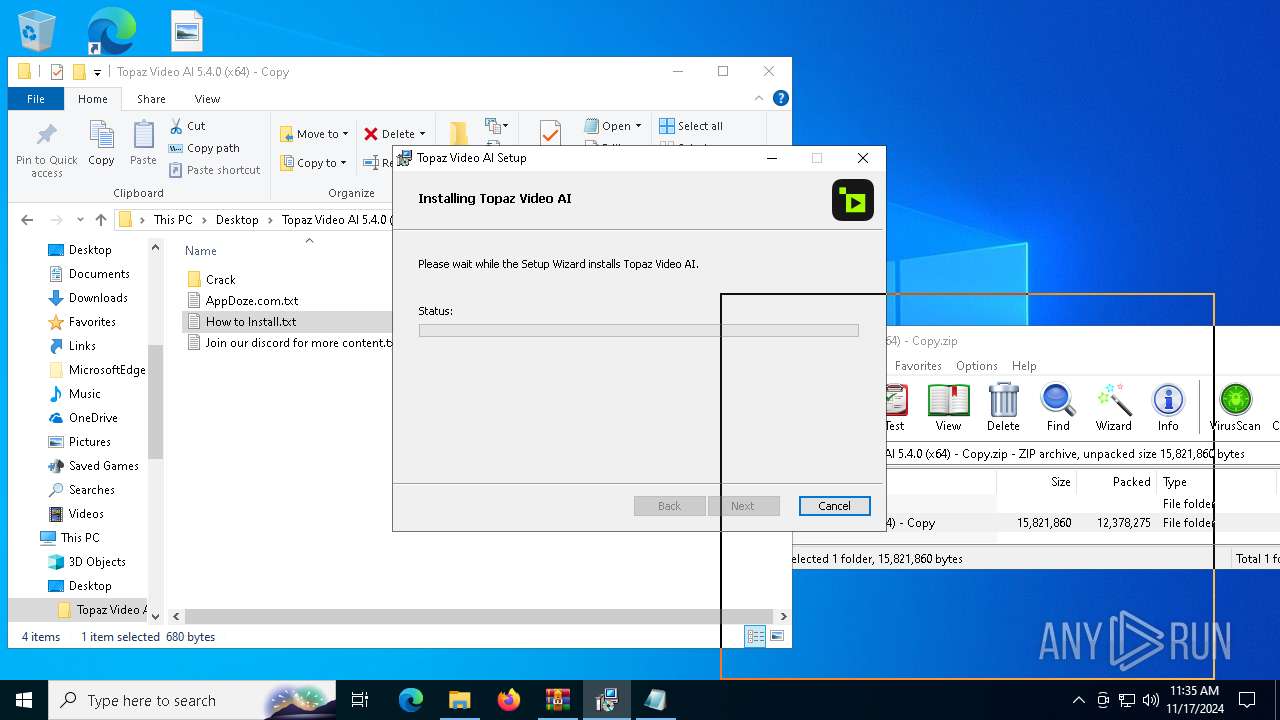Open the Delete dropdown in ribbon

(x=394, y=134)
